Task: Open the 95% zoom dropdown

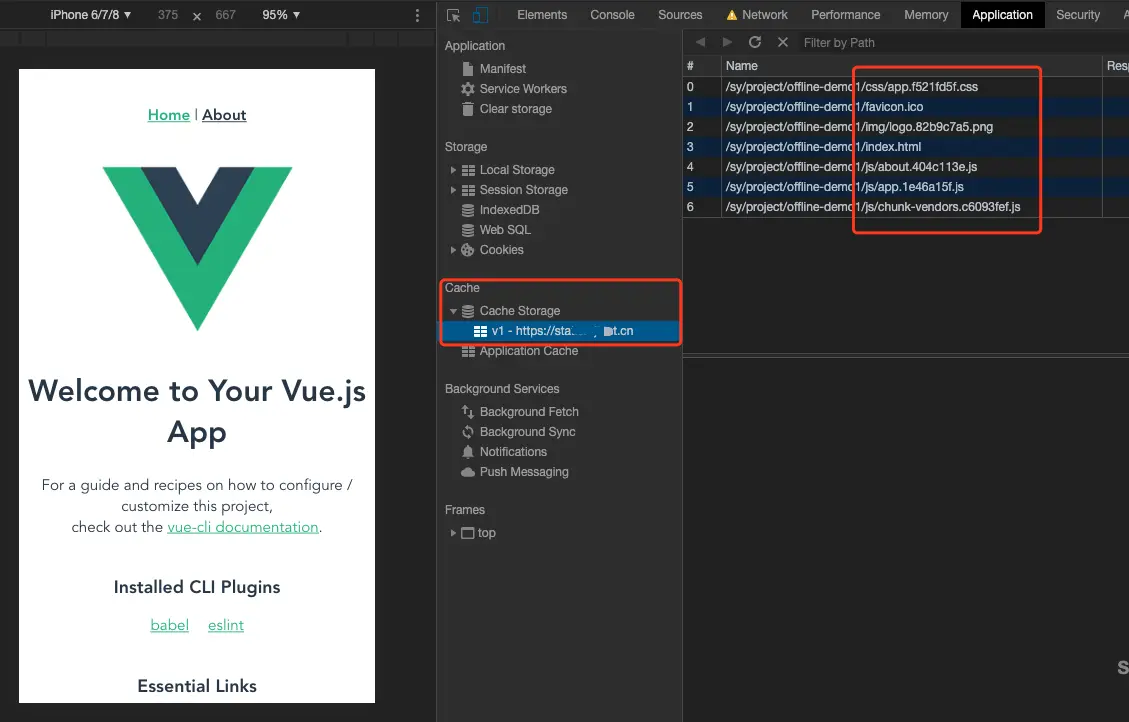Action: point(281,14)
